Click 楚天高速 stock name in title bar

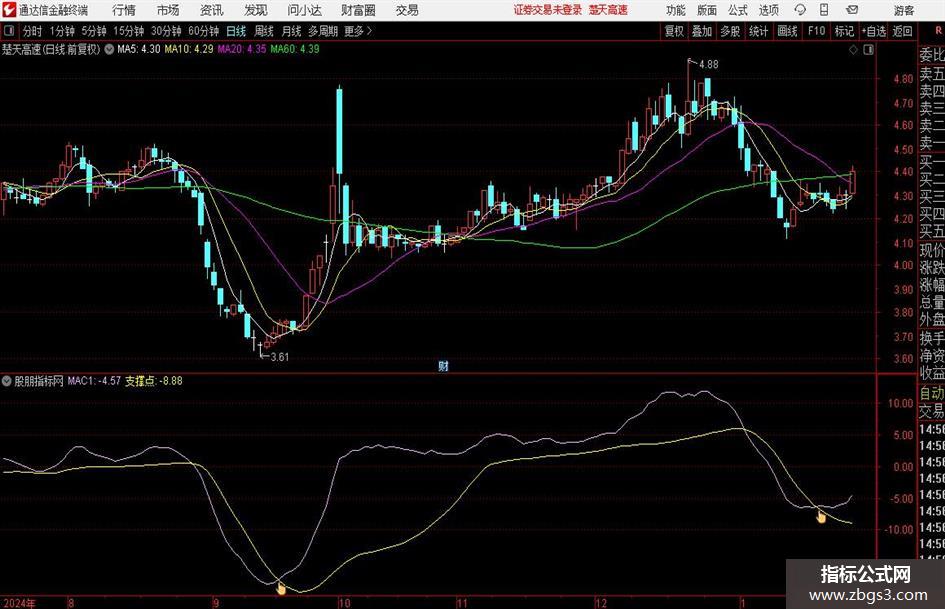(608, 10)
